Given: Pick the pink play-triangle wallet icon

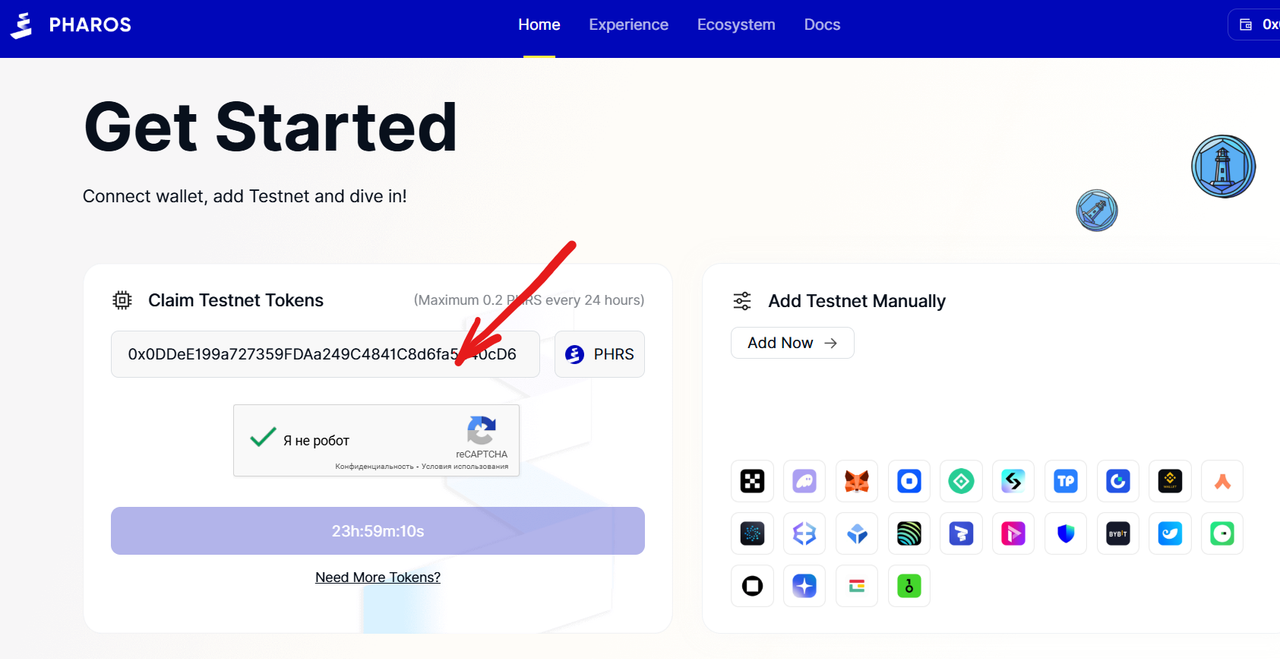Looking at the screenshot, I should 1013,534.
